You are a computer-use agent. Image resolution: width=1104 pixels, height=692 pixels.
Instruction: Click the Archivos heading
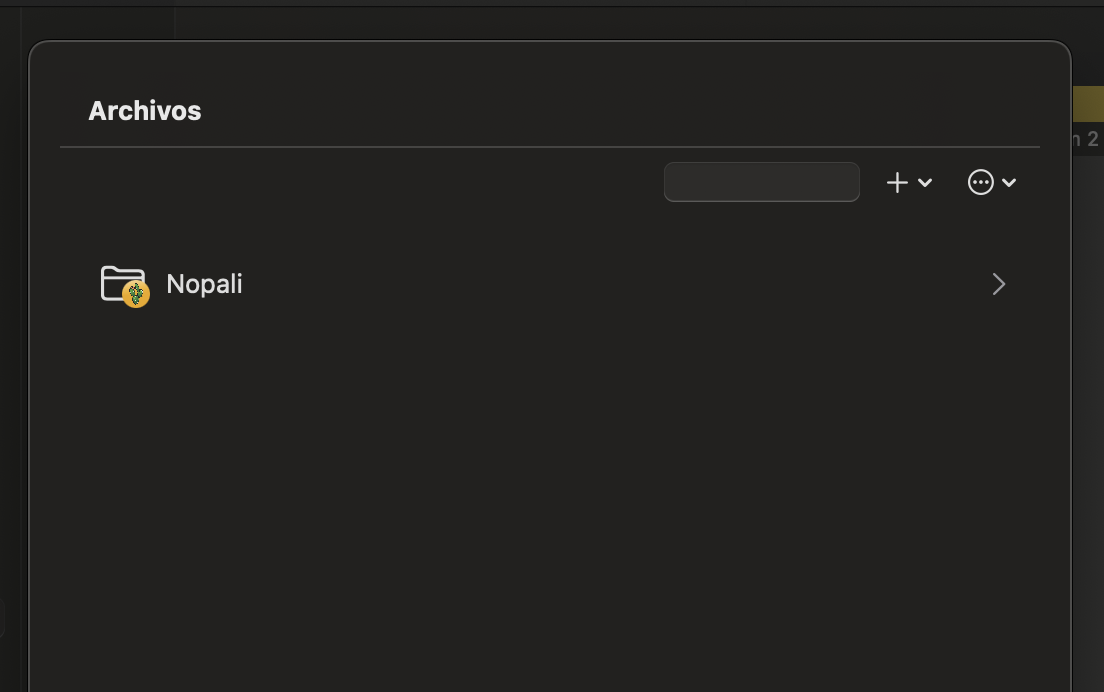[x=145, y=111]
